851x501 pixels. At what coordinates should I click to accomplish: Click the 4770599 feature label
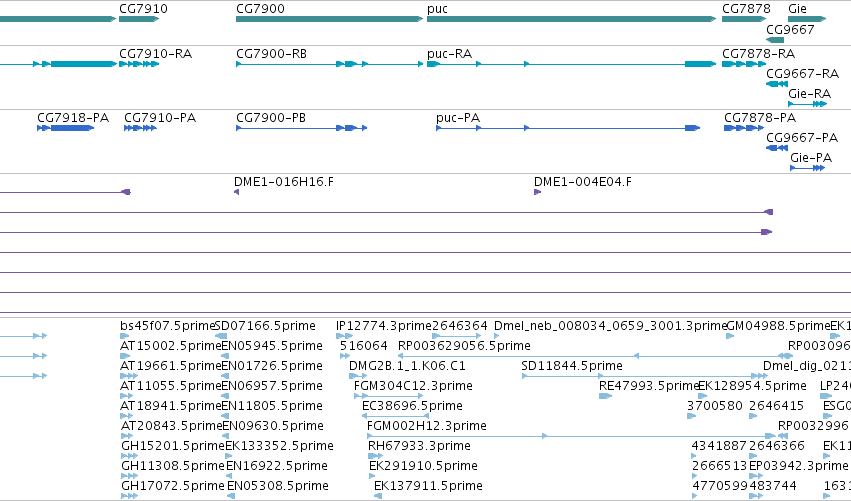(x=720, y=486)
